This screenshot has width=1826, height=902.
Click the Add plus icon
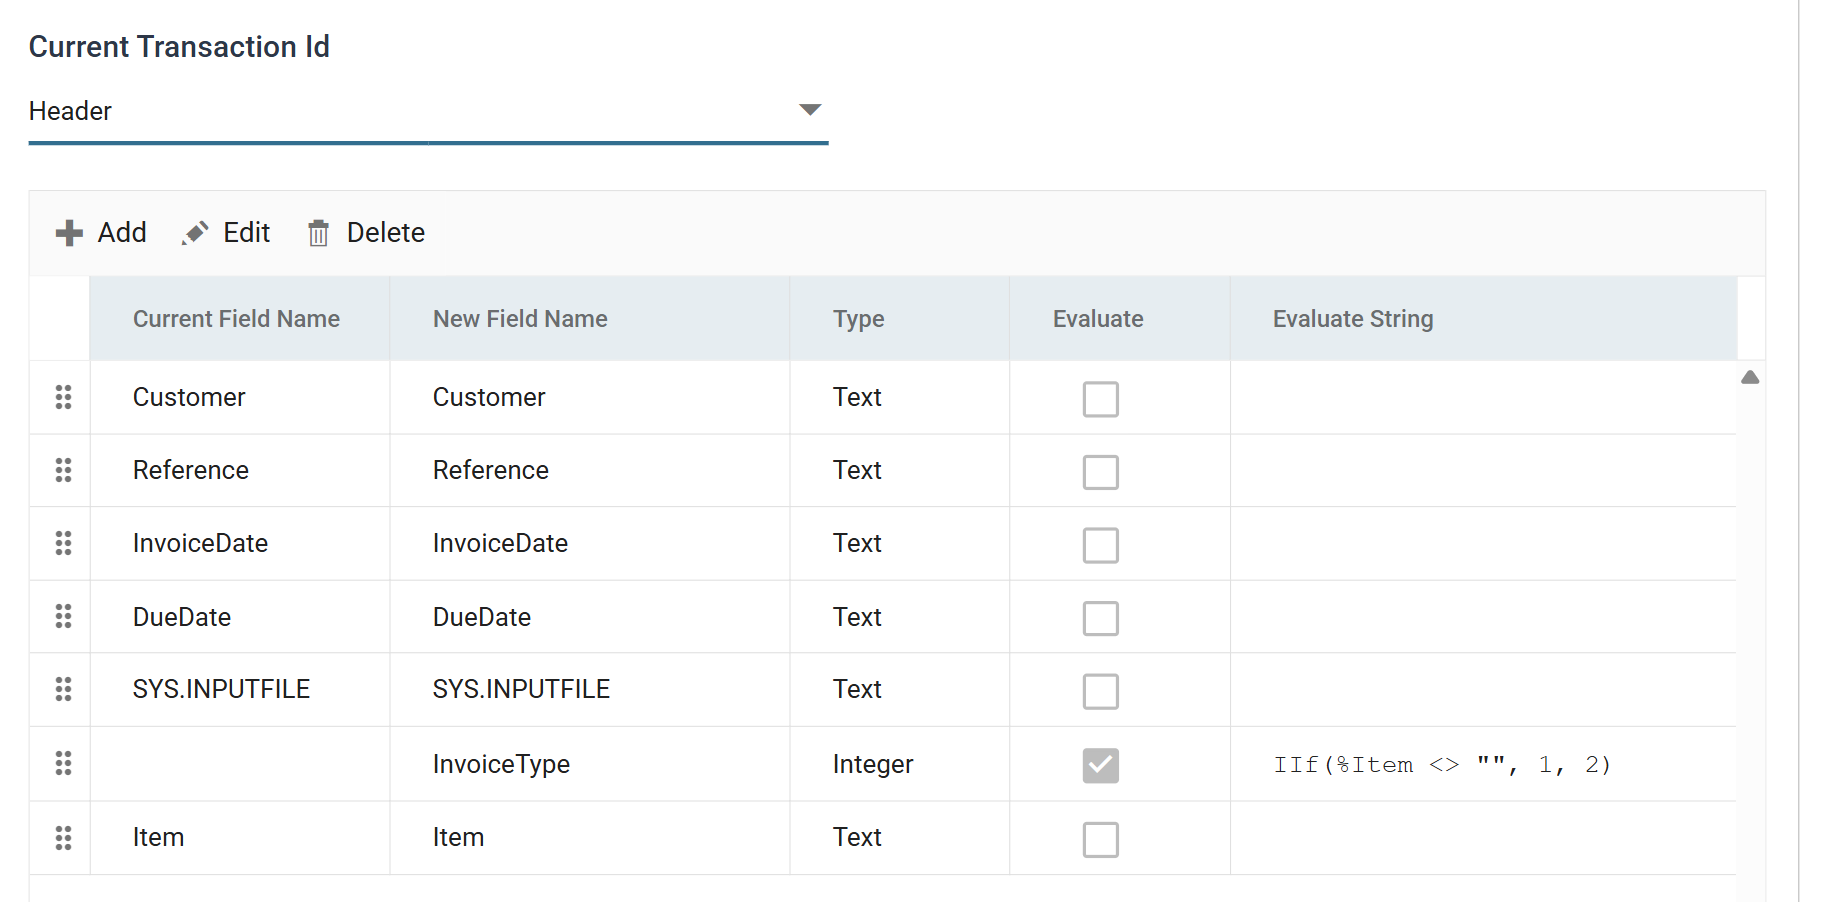click(69, 233)
